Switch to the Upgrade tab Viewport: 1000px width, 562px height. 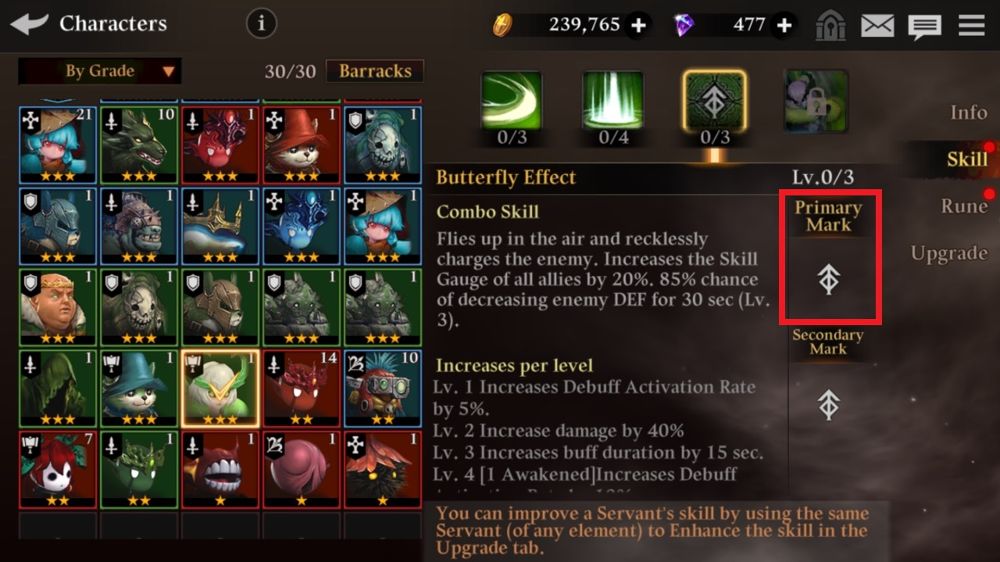point(949,253)
